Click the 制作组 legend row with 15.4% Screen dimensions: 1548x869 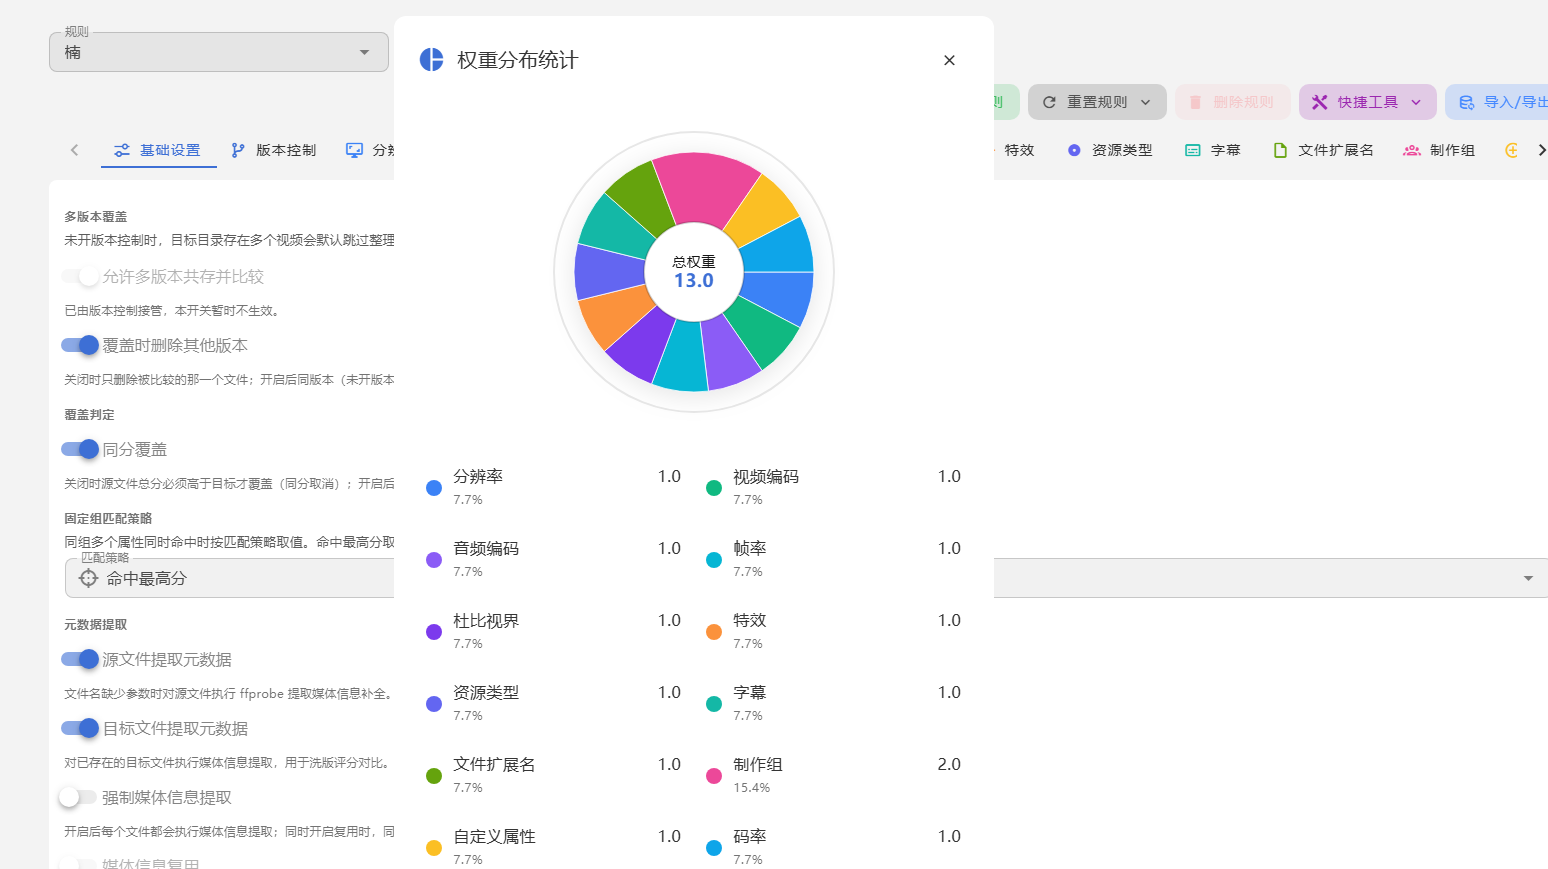834,775
